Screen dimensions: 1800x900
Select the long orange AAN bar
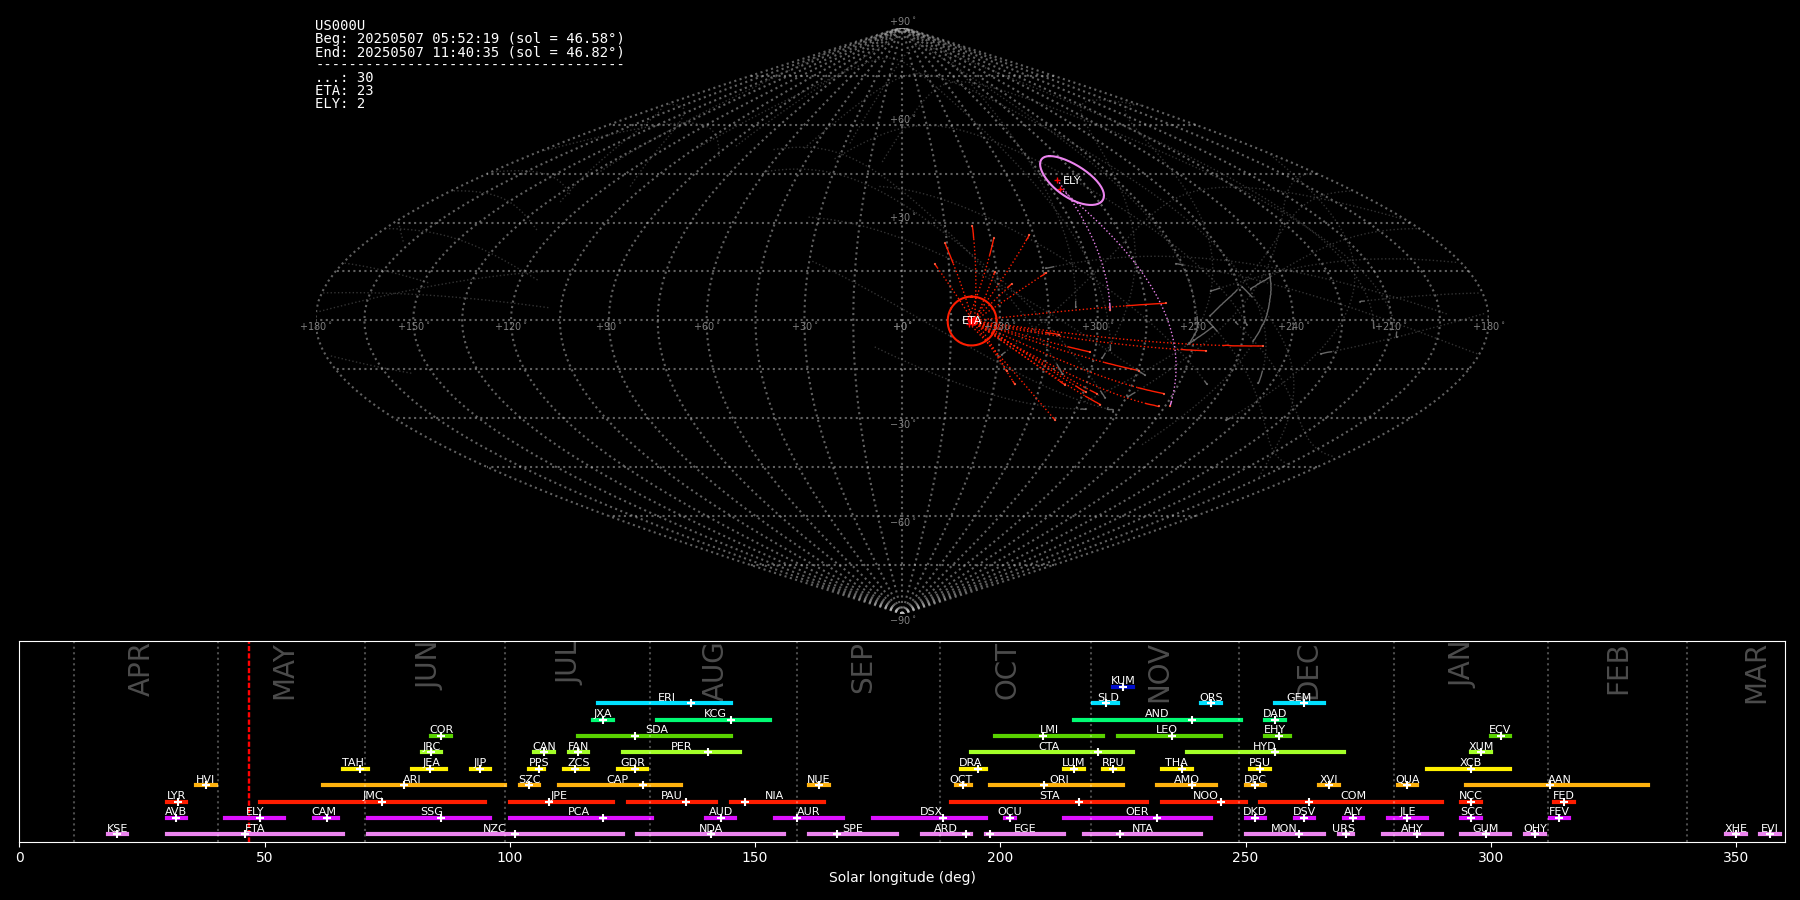1556,785
